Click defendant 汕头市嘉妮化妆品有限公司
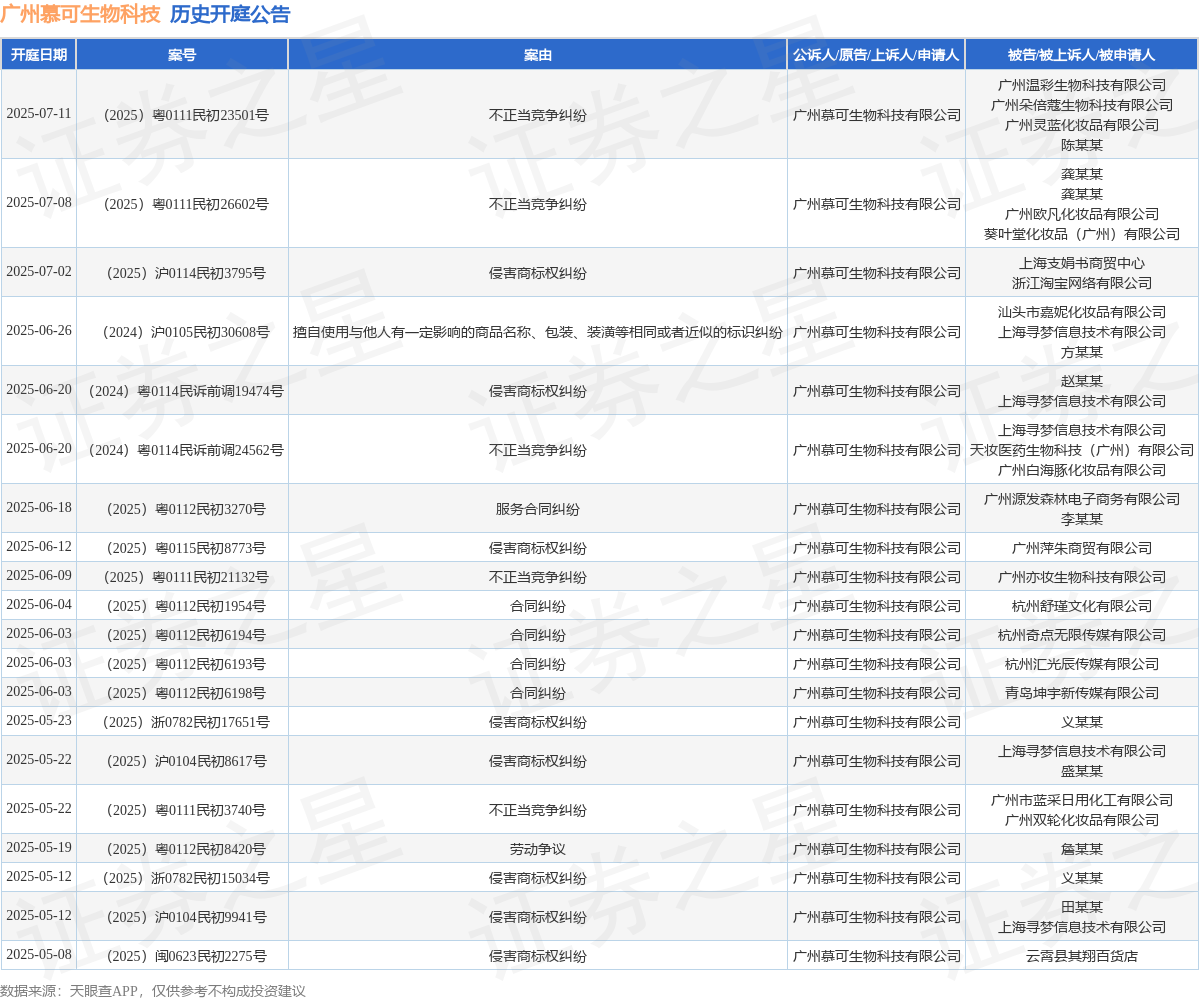Viewport: 1199px width, 1000px height. pos(1082,312)
